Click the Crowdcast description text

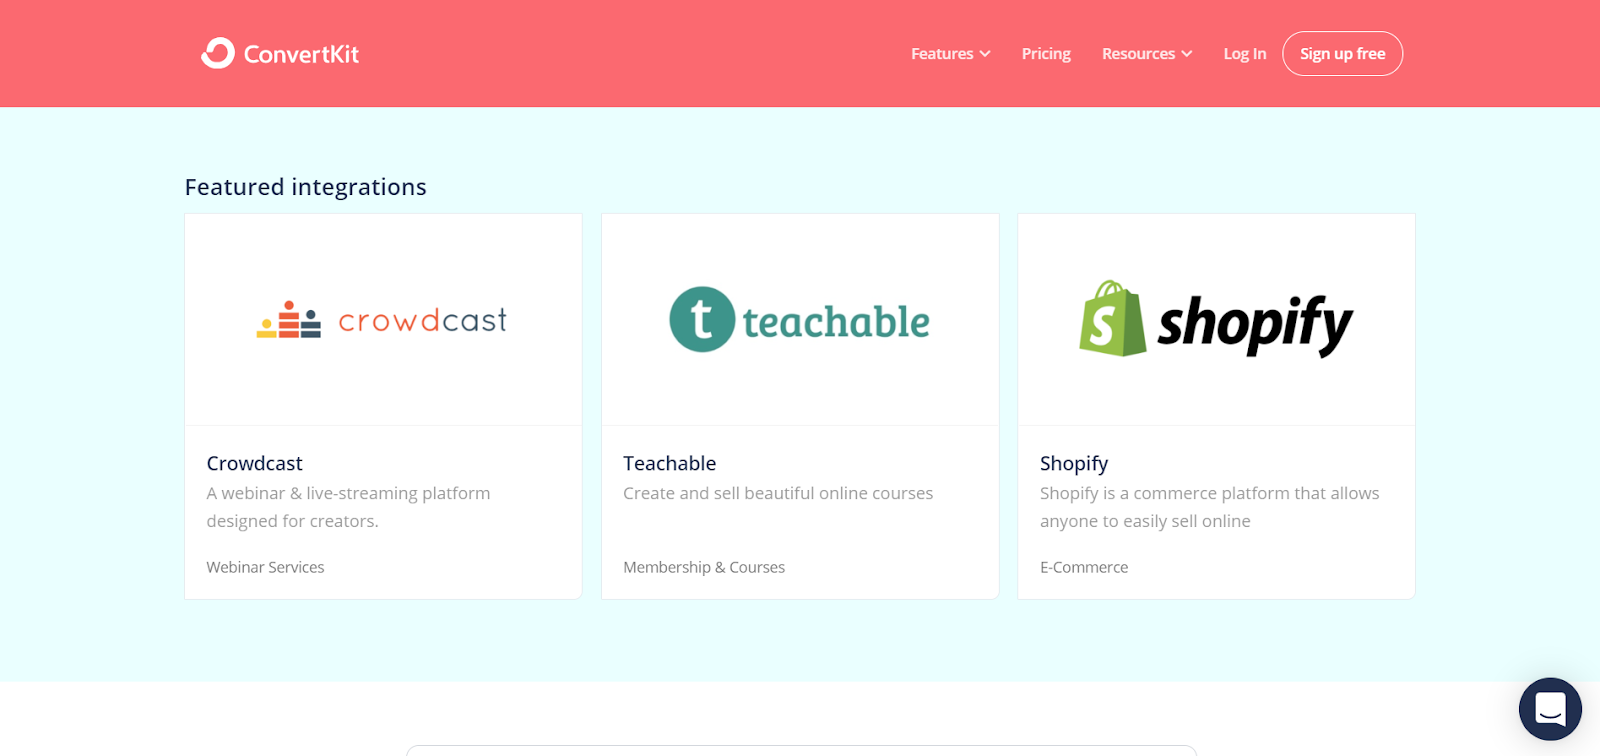click(x=348, y=507)
